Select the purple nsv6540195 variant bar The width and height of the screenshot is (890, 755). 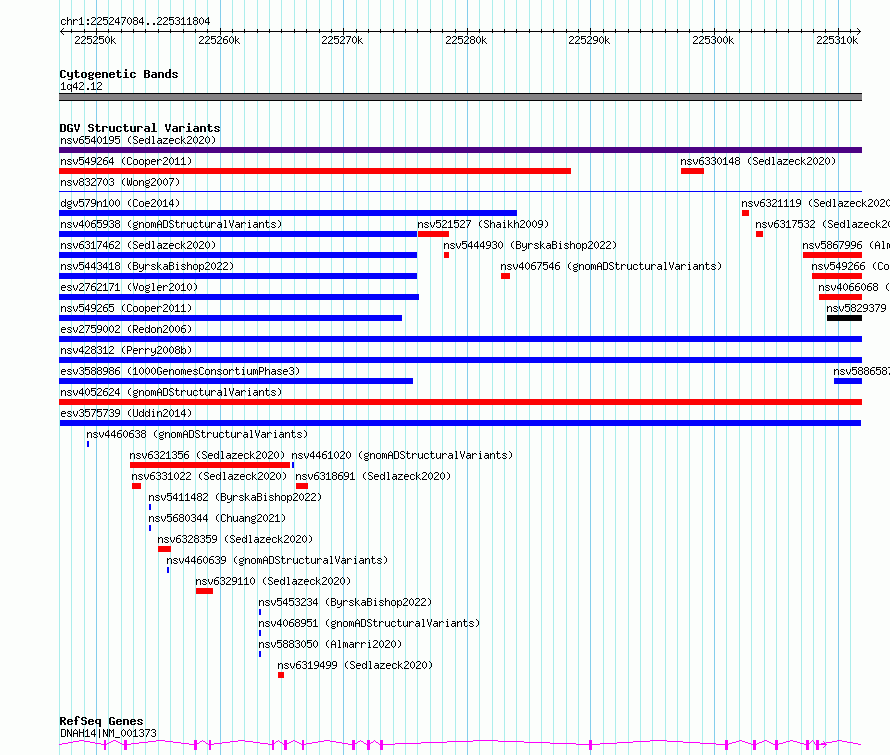tap(460, 150)
